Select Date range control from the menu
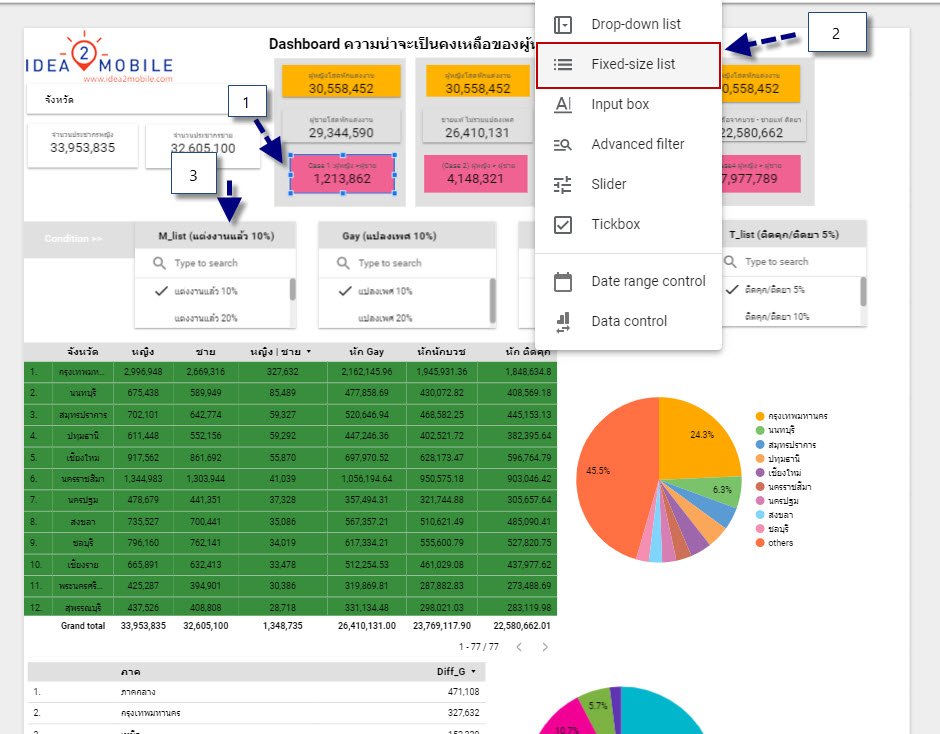 628,281
